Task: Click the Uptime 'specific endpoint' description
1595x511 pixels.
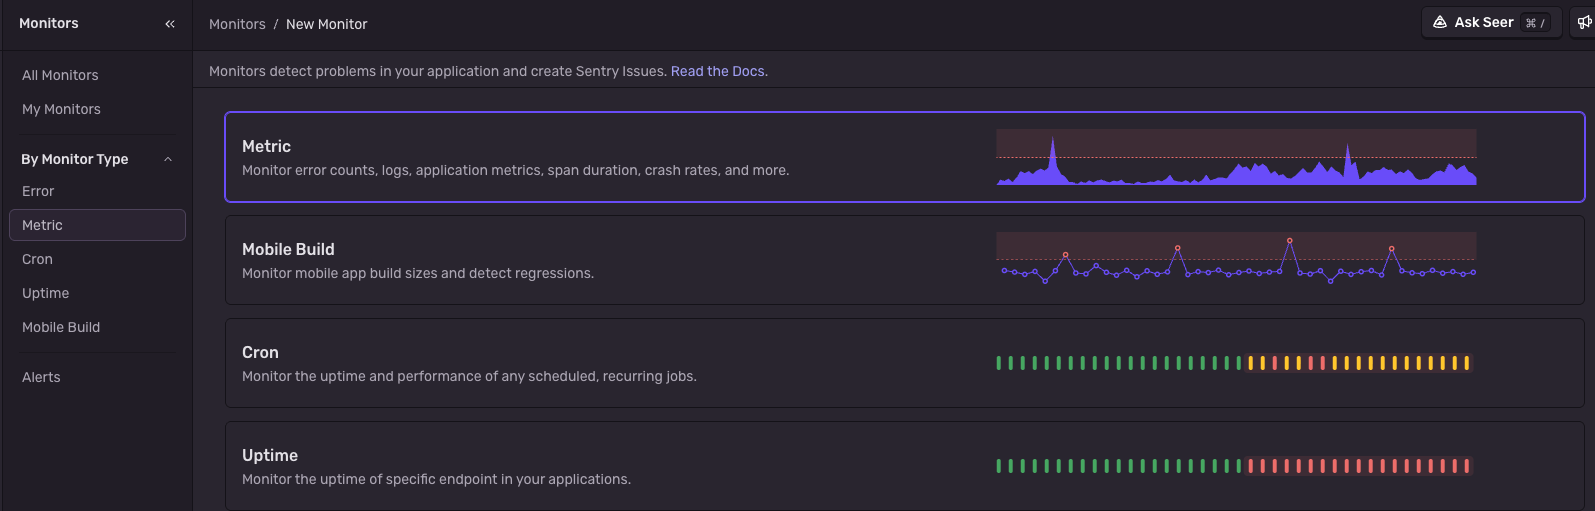Action: [x=436, y=479]
